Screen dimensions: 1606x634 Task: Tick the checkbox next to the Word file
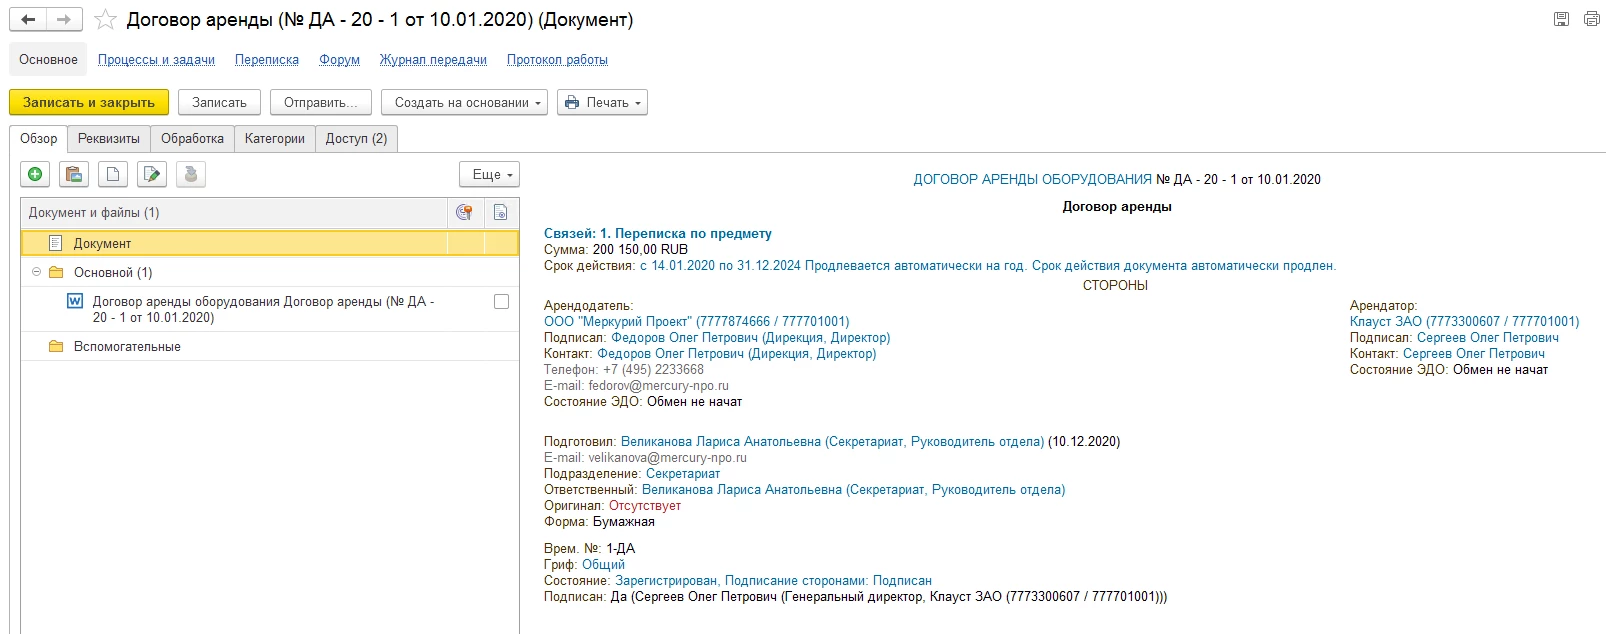pos(501,302)
